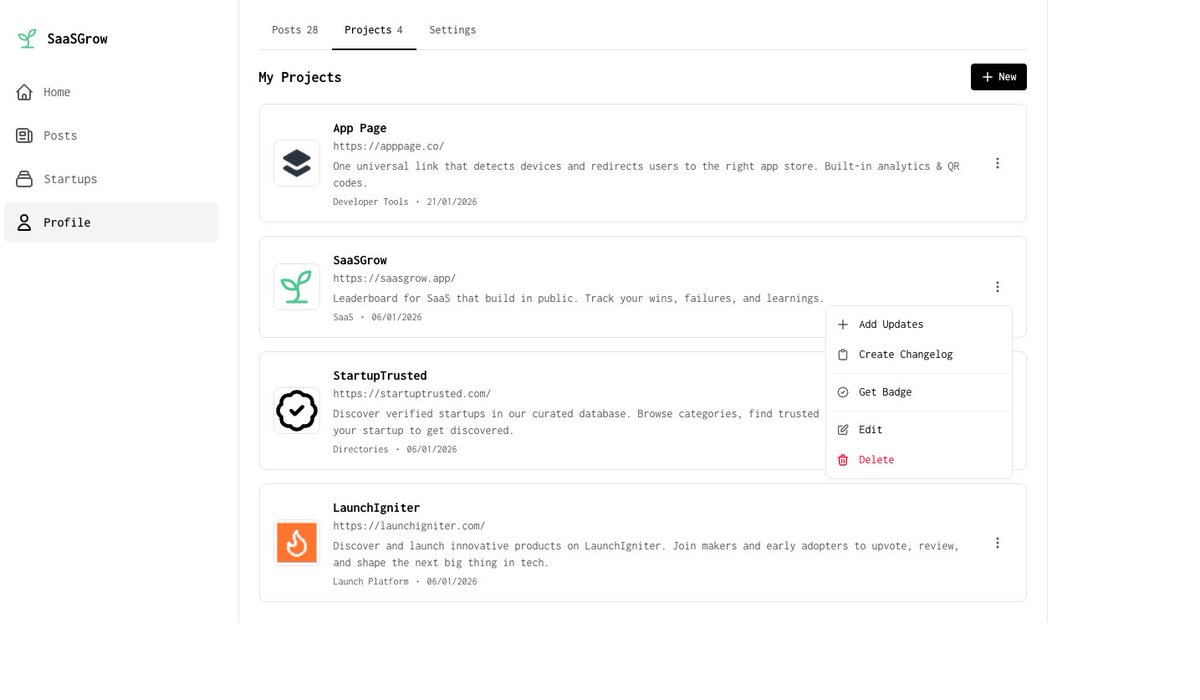
Task: Click the StartupTrusted description text
Action: pos(578,422)
